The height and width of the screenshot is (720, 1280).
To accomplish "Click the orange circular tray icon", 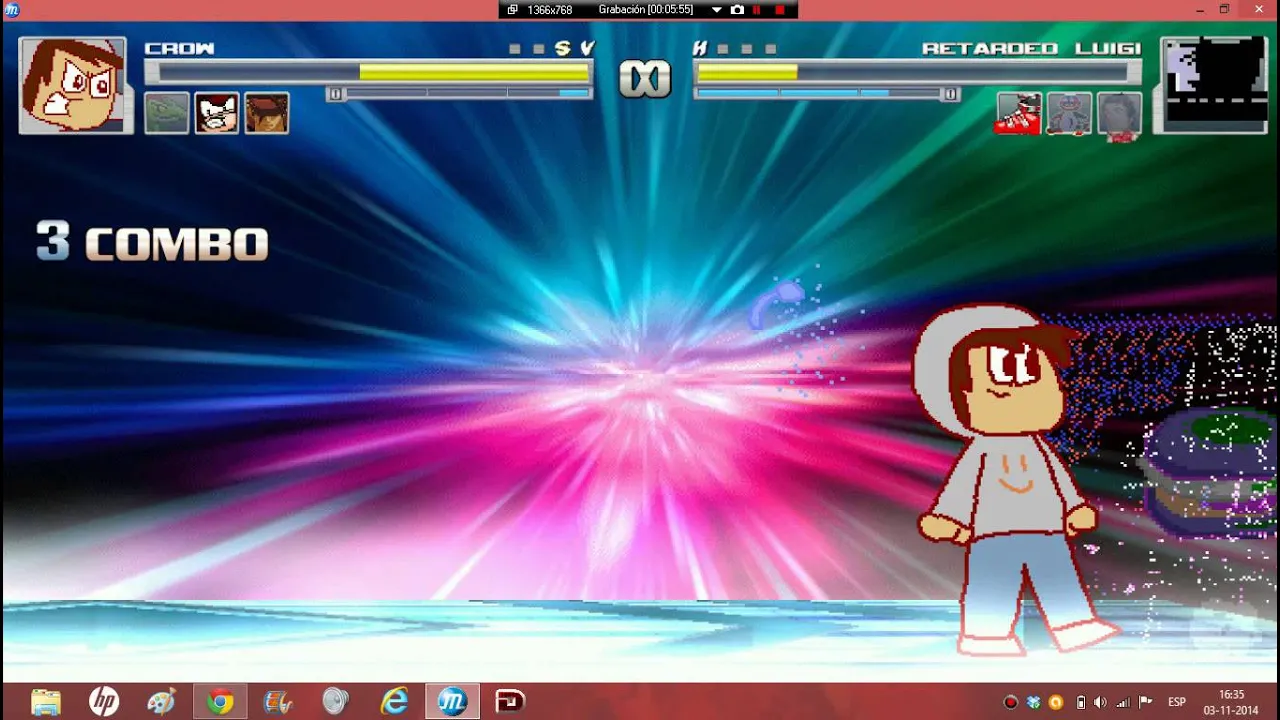I will (1056, 702).
